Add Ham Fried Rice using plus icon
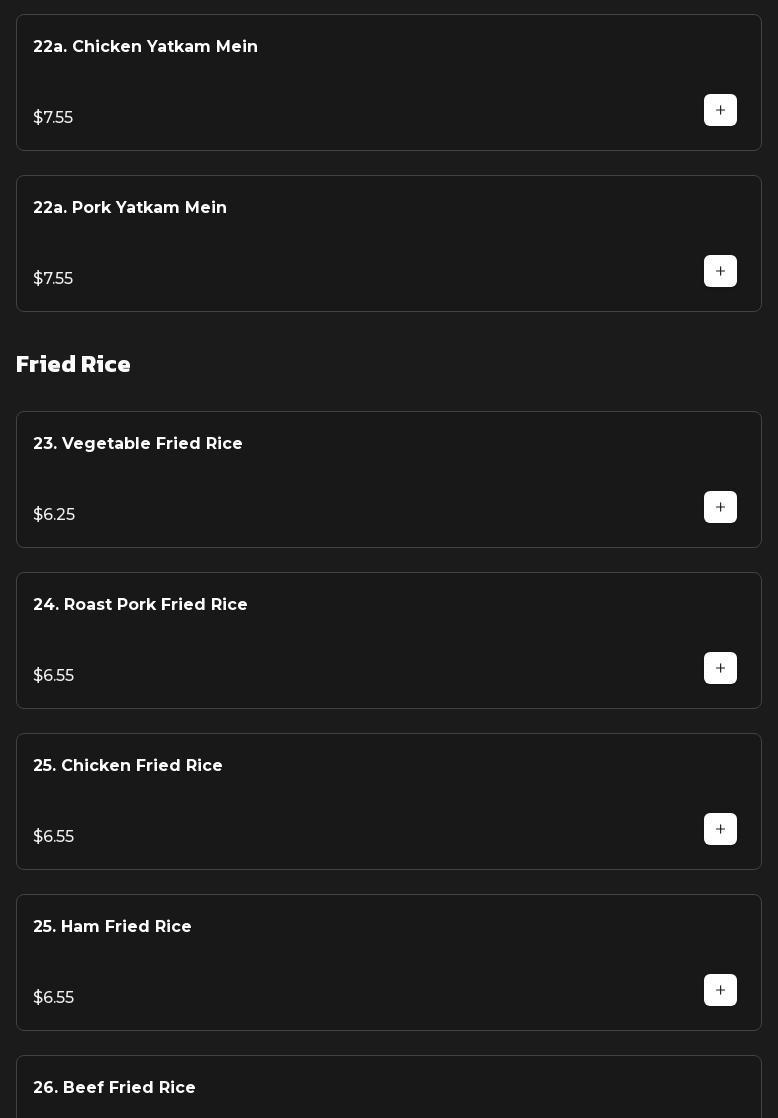The height and width of the screenshot is (1118, 778). pos(720,990)
